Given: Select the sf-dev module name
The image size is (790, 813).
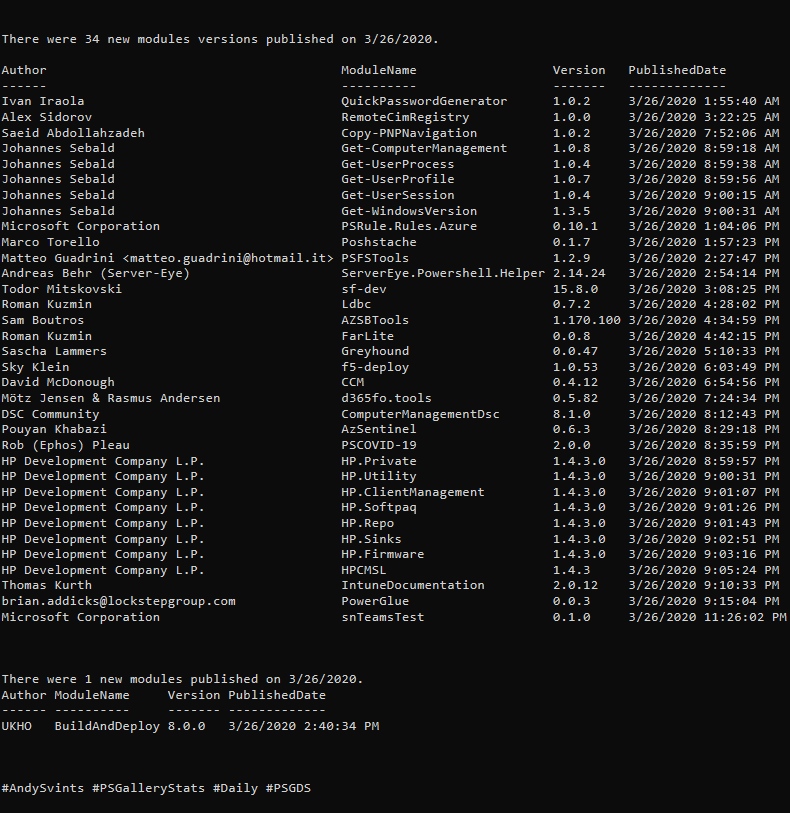Looking at the screenshot, I should [364, 289].
